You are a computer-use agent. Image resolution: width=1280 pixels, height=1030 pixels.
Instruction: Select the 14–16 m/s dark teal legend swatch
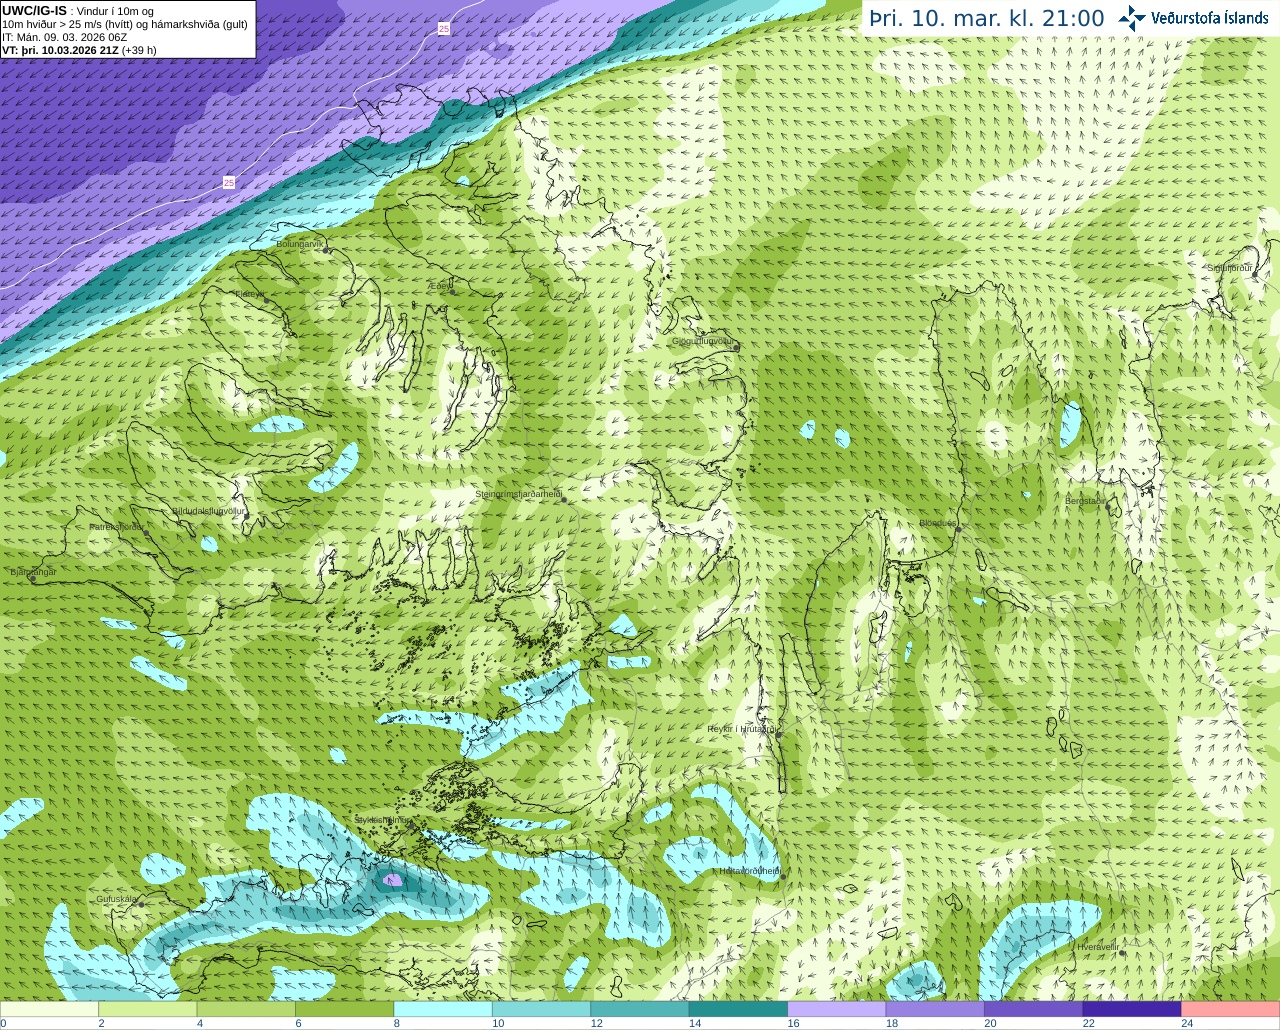point(739,1009)
